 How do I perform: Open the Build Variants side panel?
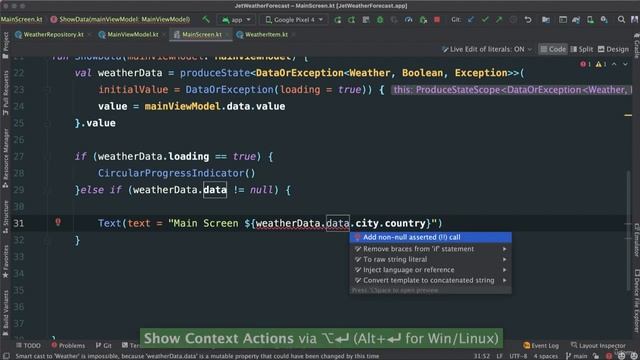coord(6,313)
